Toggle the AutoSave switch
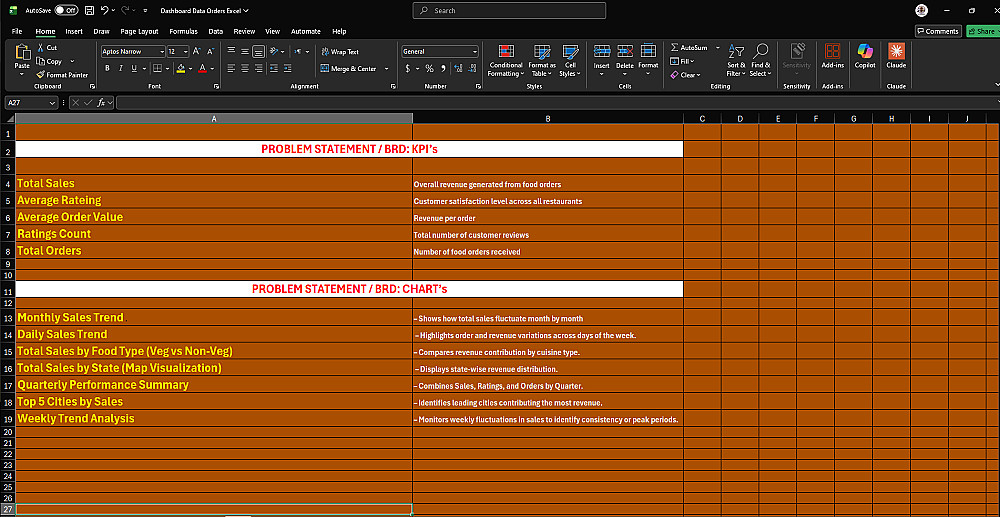1000x517 pixels. pos(66,10)
